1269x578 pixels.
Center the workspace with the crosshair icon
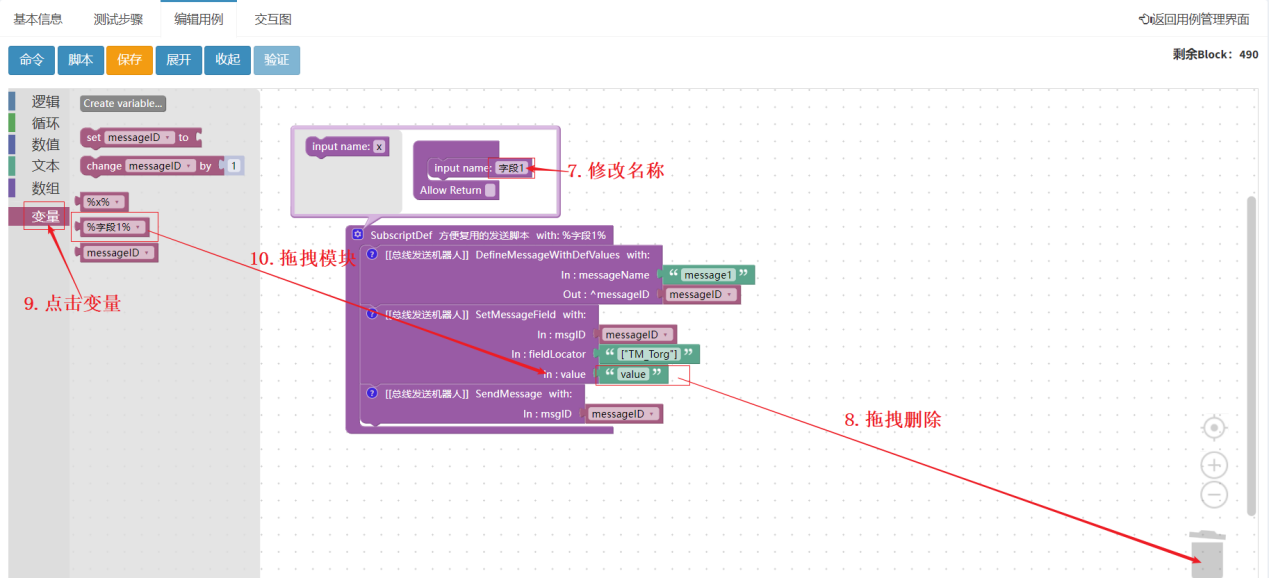1214,428
